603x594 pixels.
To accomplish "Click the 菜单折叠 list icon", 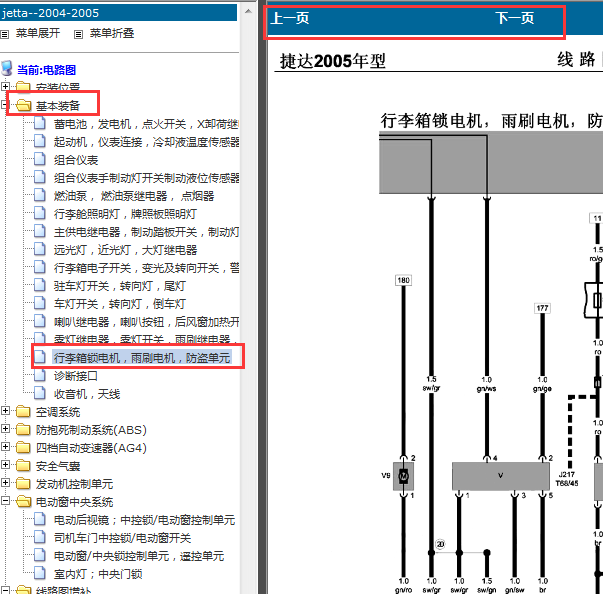I will coord(78,35).
